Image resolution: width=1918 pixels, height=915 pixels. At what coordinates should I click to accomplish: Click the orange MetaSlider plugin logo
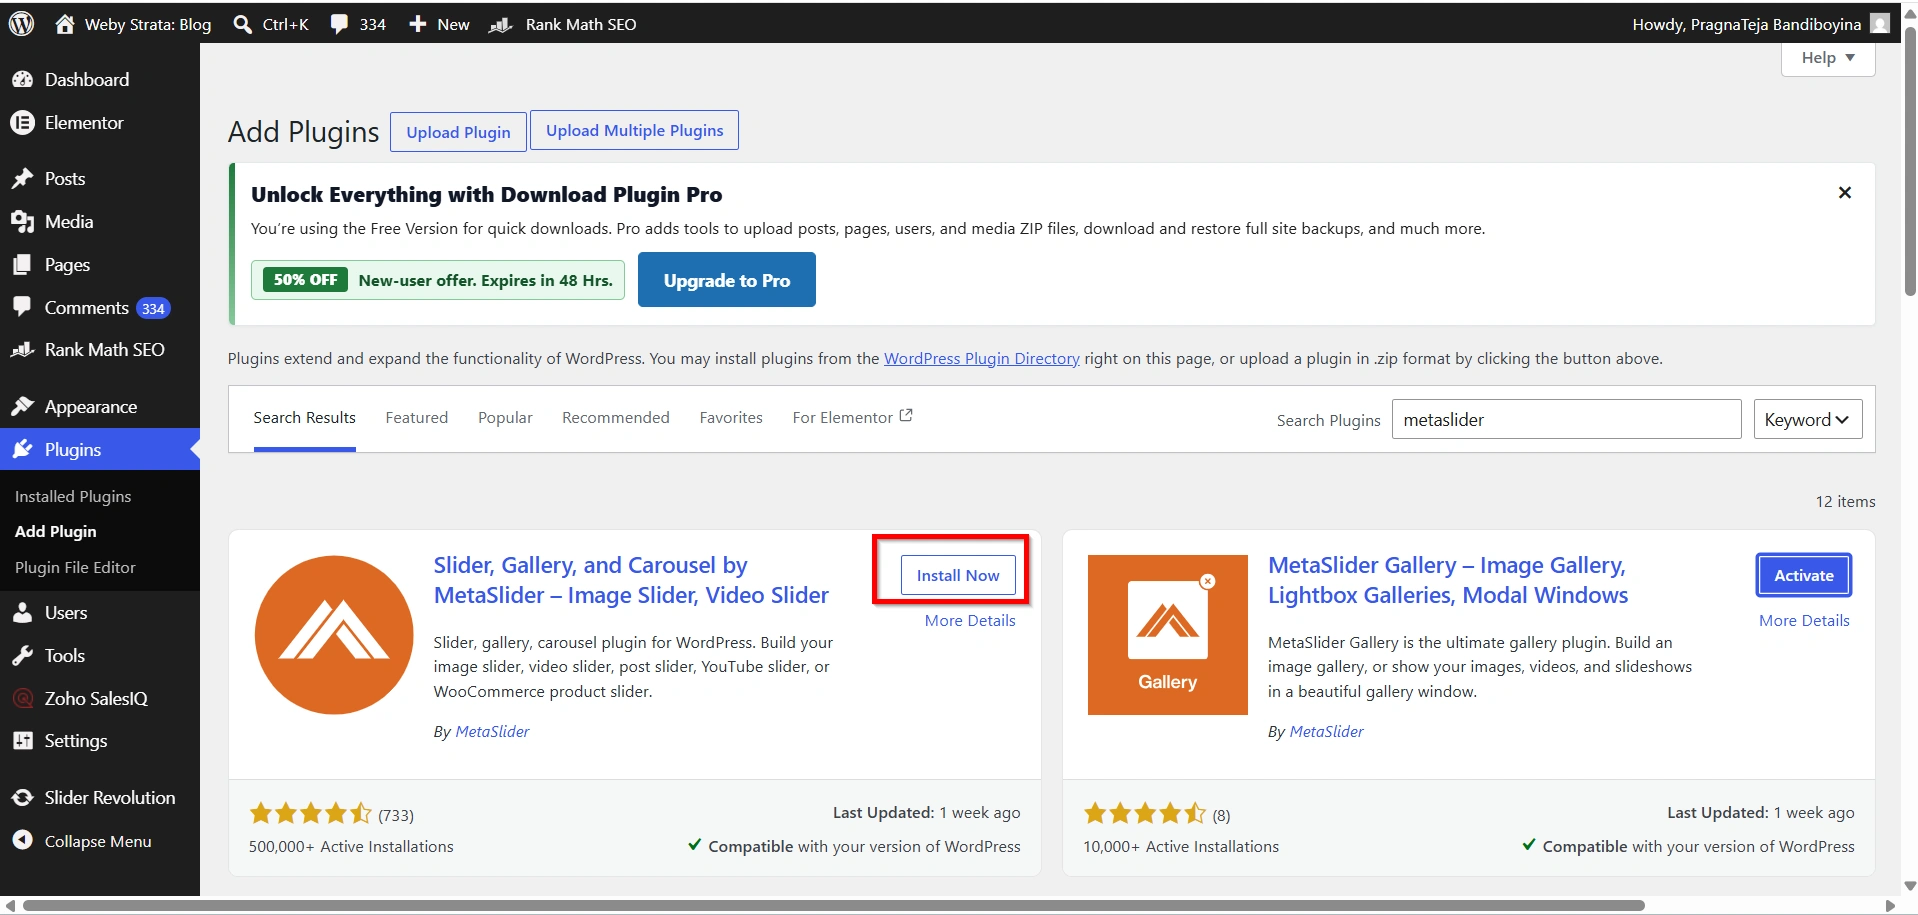pyautogui.click(x=334, y=635)
